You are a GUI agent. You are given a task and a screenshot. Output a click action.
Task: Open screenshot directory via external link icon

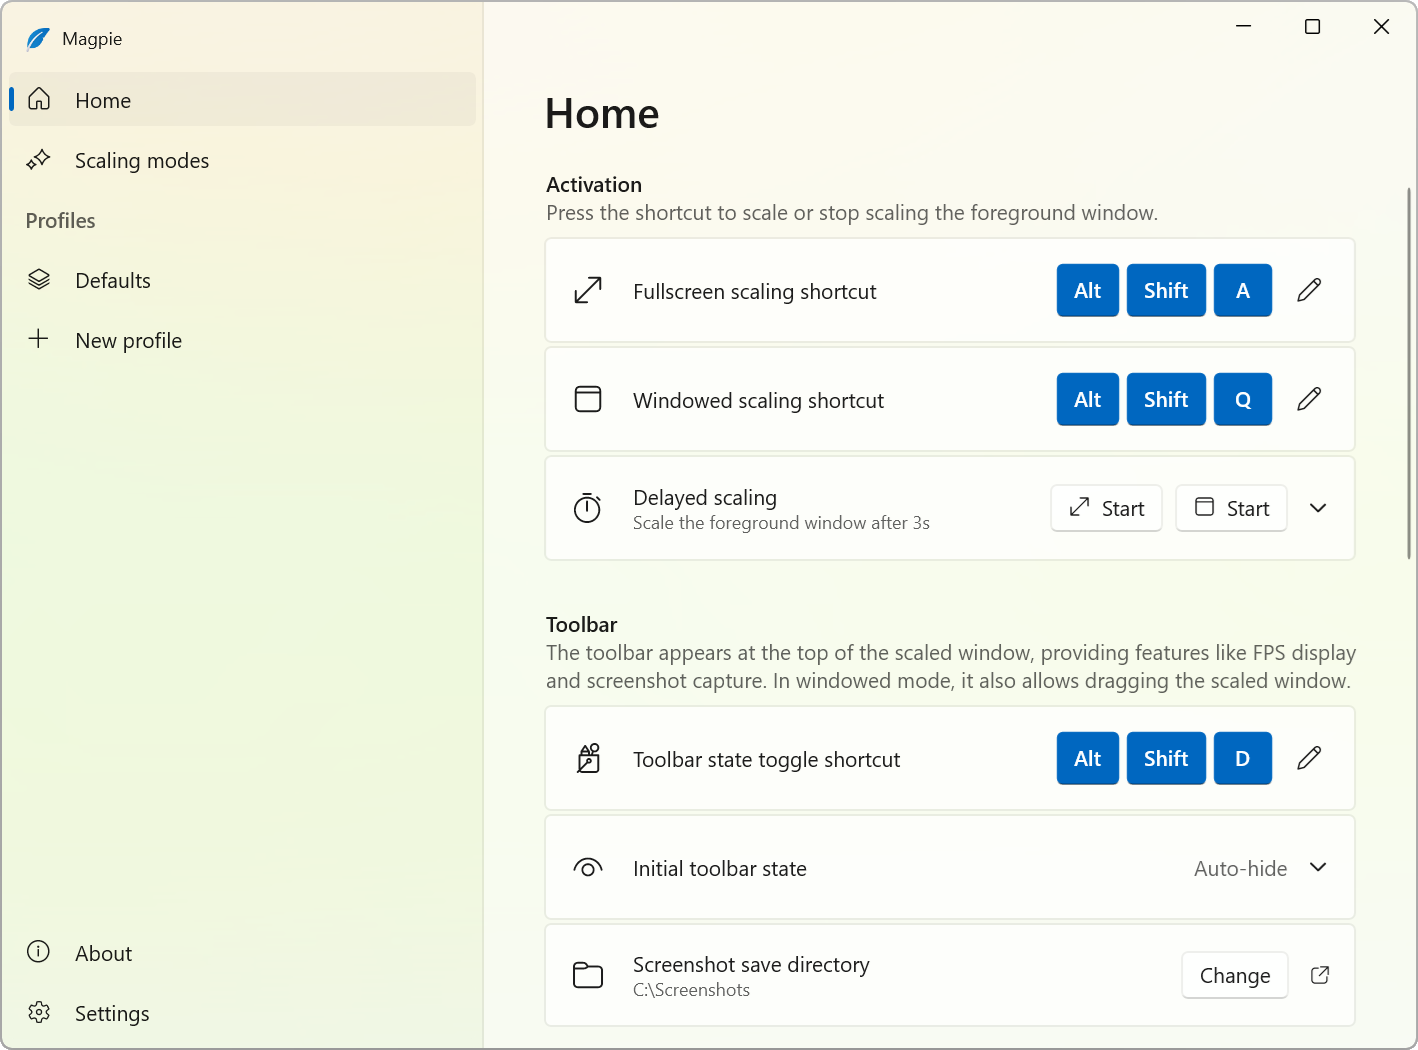pyautogui.click(x=1320, y=975)
